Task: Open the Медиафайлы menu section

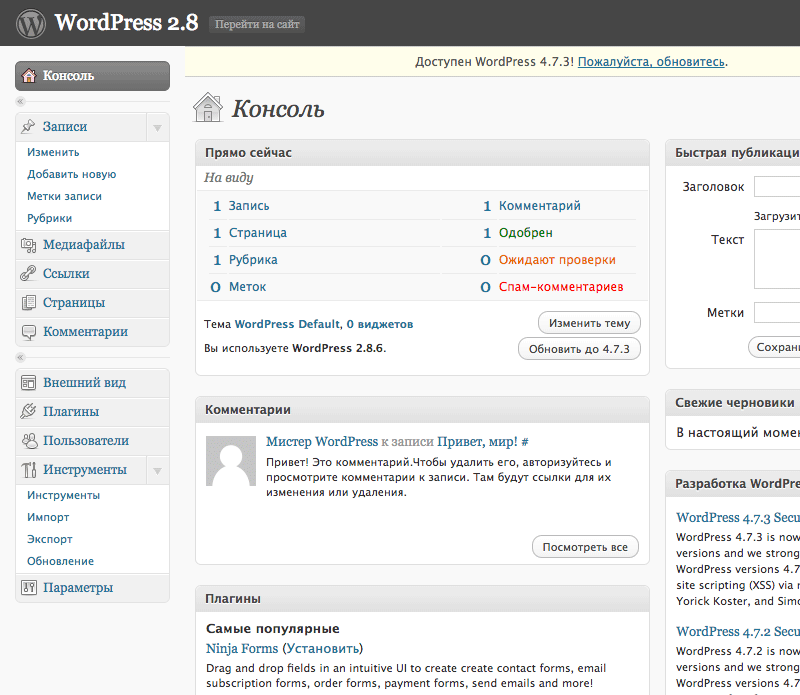Action: click(92, 245)
